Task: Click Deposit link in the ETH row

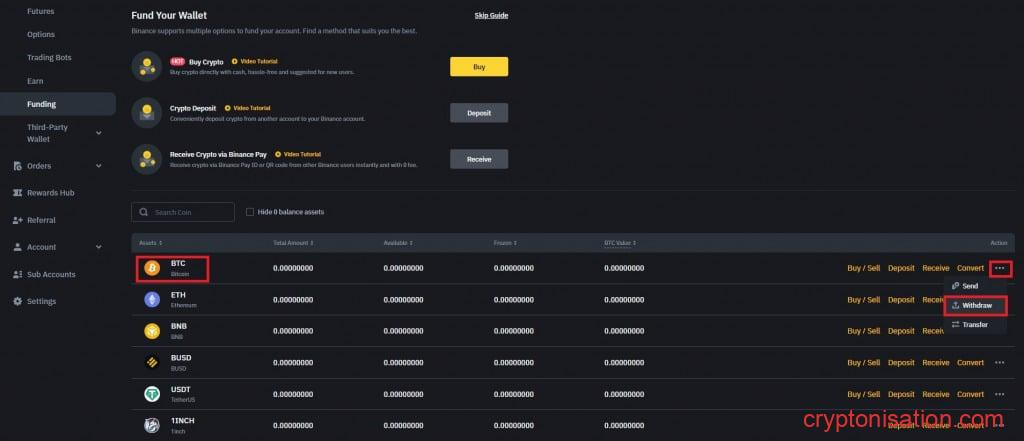Action: tap(901, 300)
